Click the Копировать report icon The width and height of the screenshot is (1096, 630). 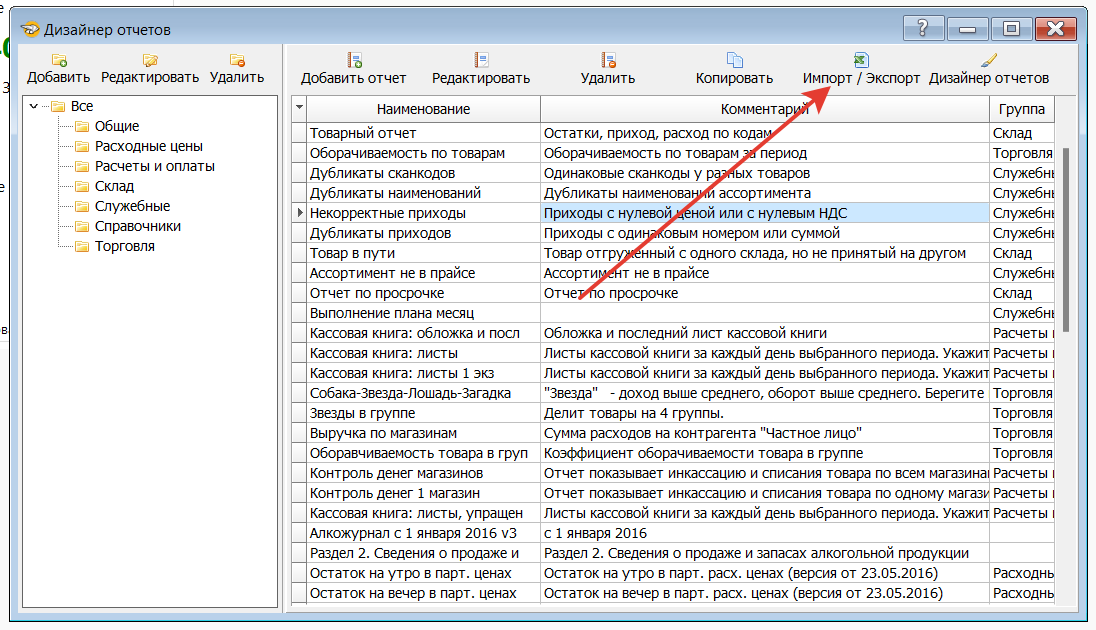pyautogui.click(x=734, y=61)
